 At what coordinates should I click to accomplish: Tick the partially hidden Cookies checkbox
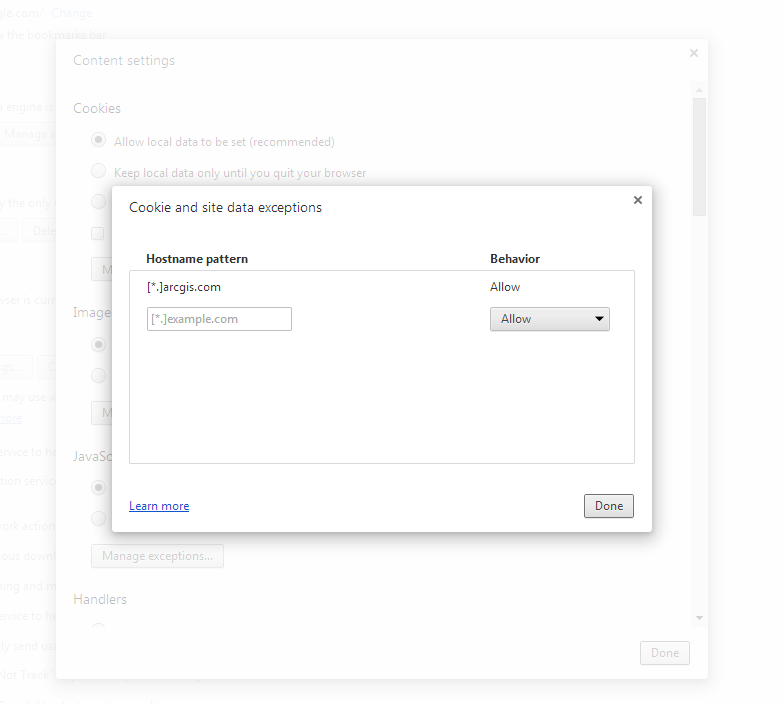coord(98,233)
